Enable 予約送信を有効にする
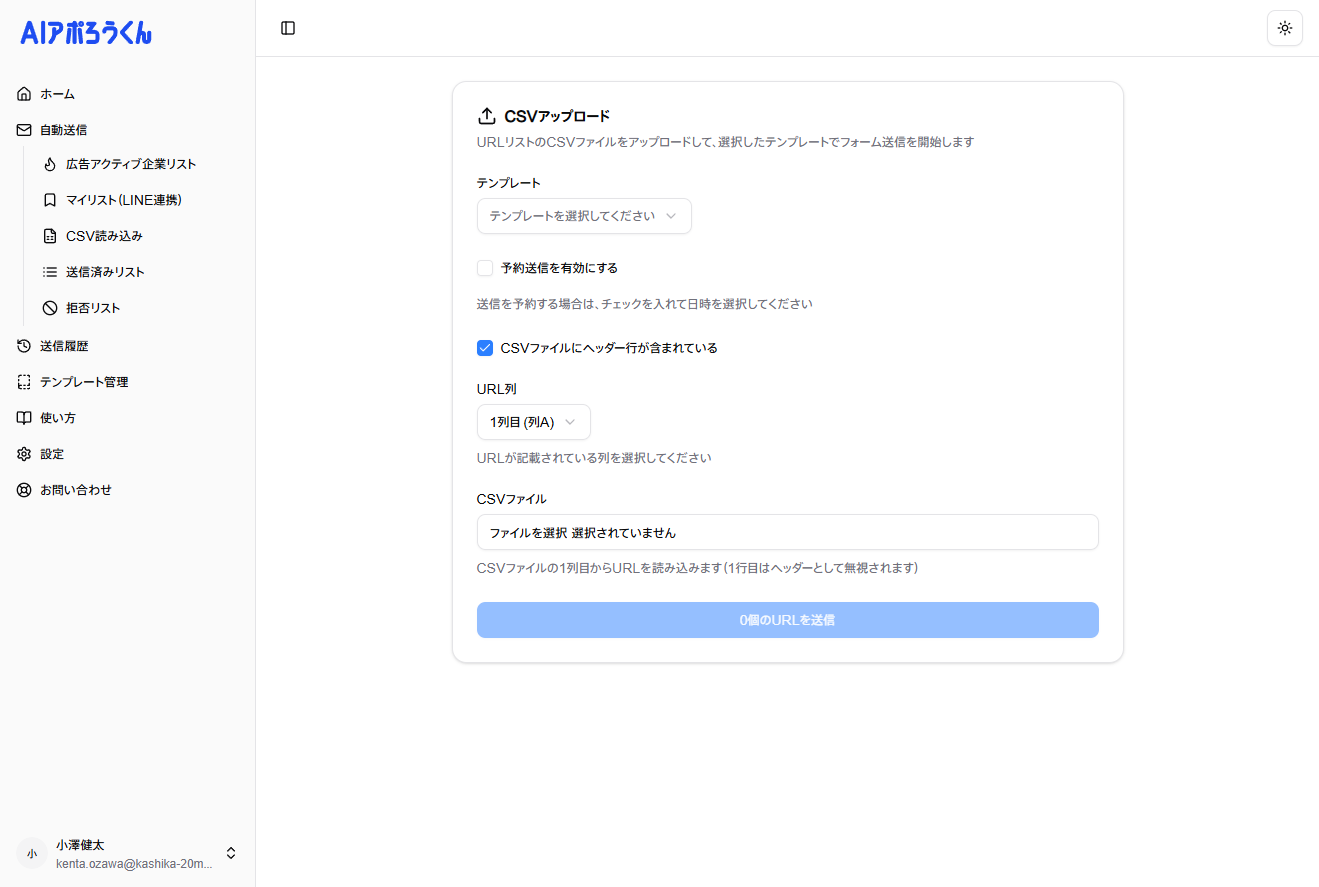Screen dimensions: 1319x887 485,268
